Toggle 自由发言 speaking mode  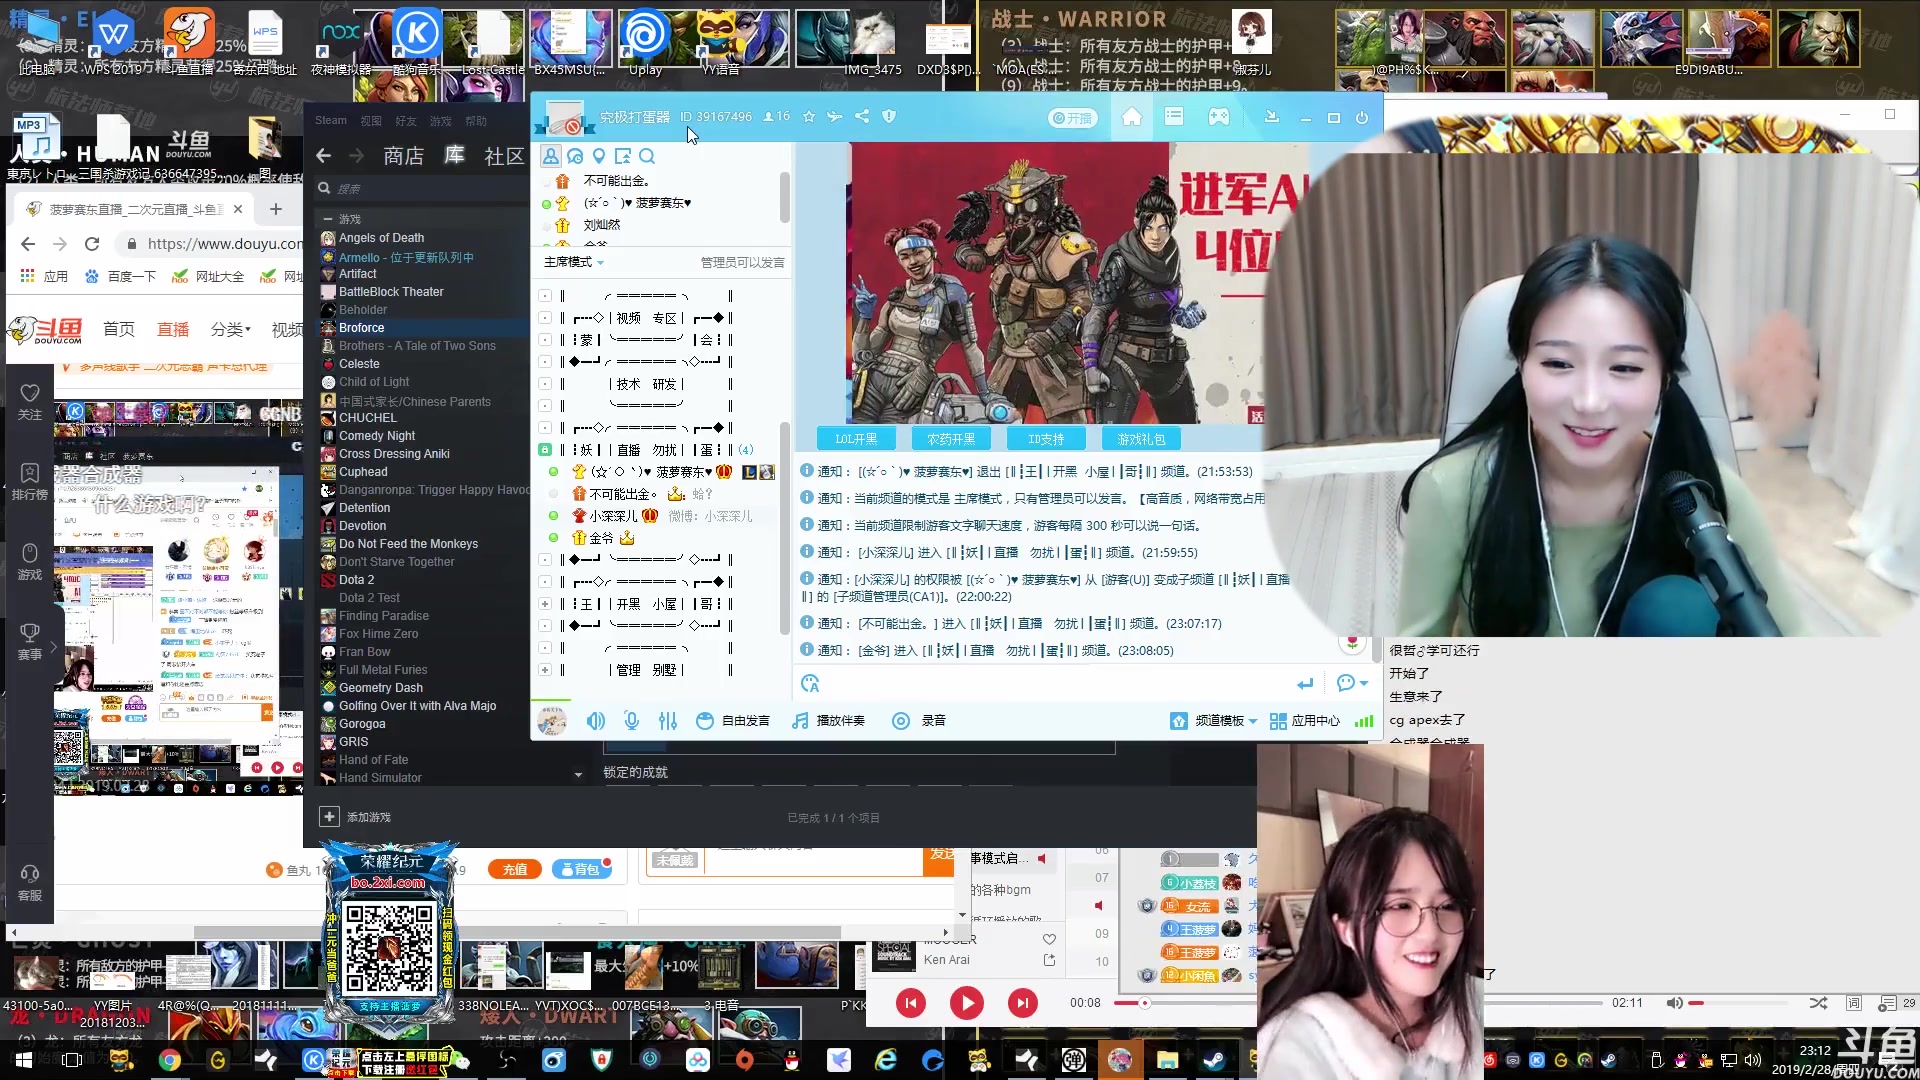tap(733, 721)
